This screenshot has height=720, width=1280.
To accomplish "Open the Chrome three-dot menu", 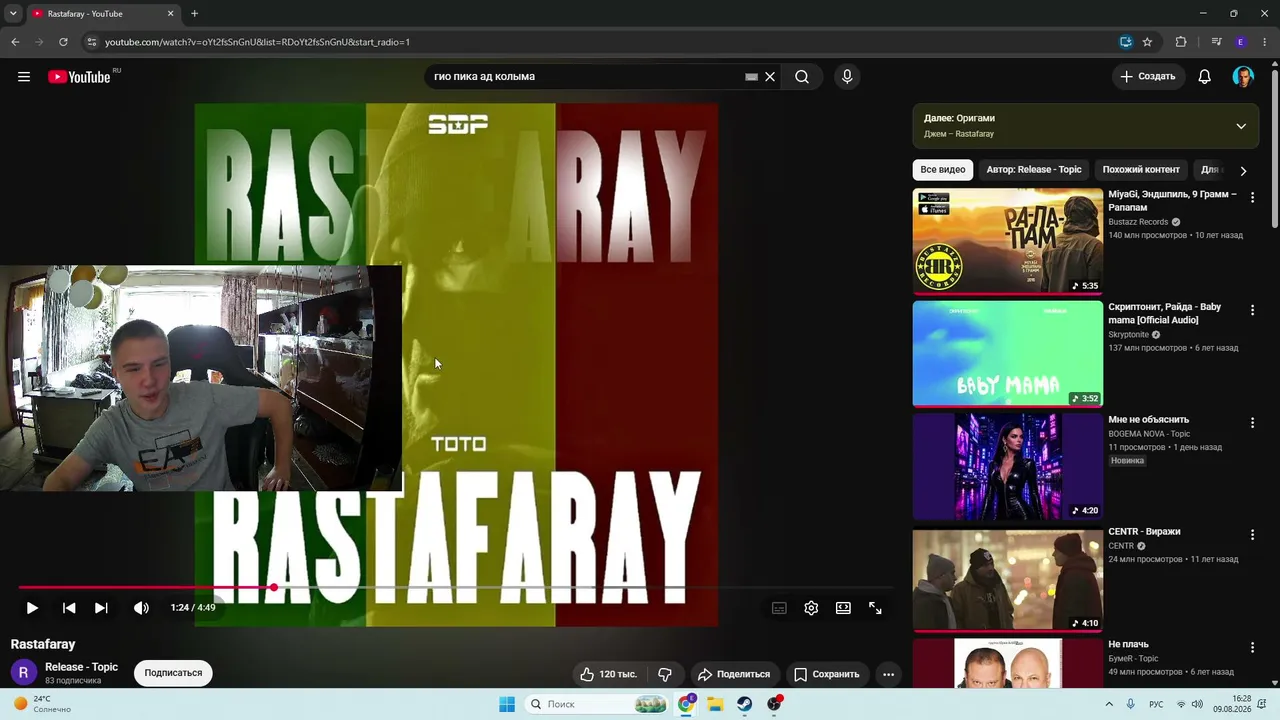I will point(1265,42).
